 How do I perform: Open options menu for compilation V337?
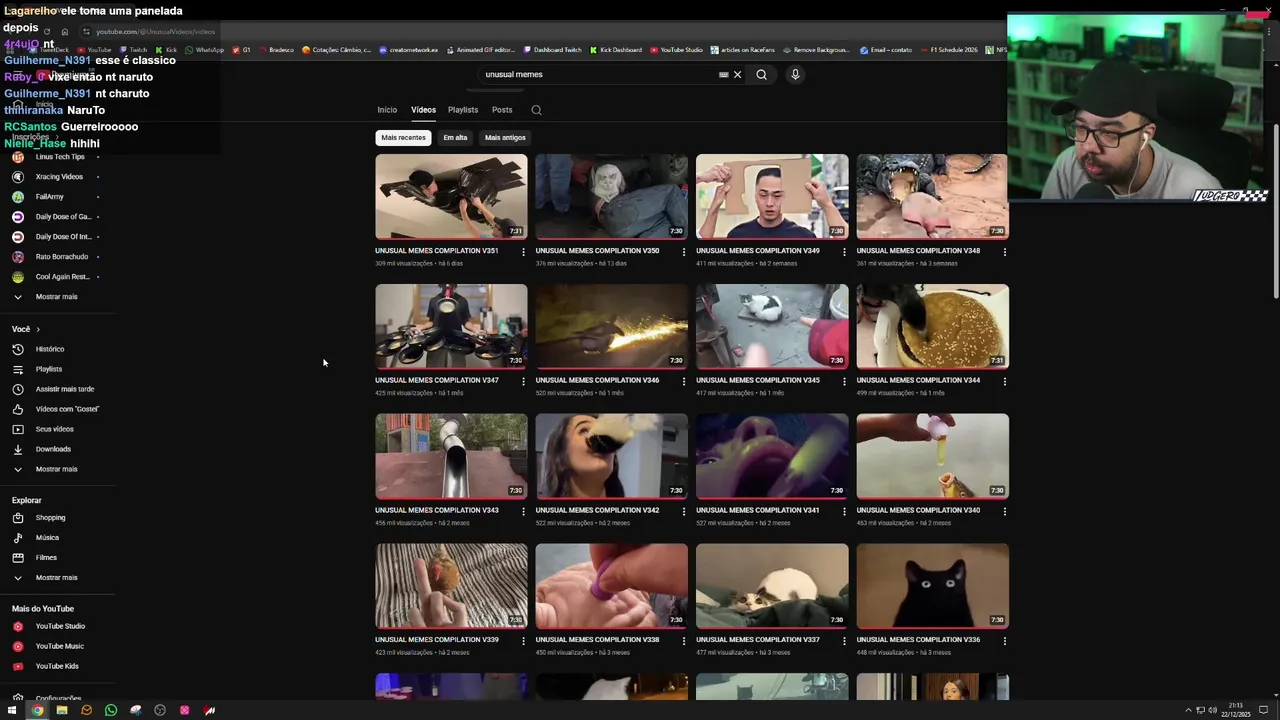(844, 641)
